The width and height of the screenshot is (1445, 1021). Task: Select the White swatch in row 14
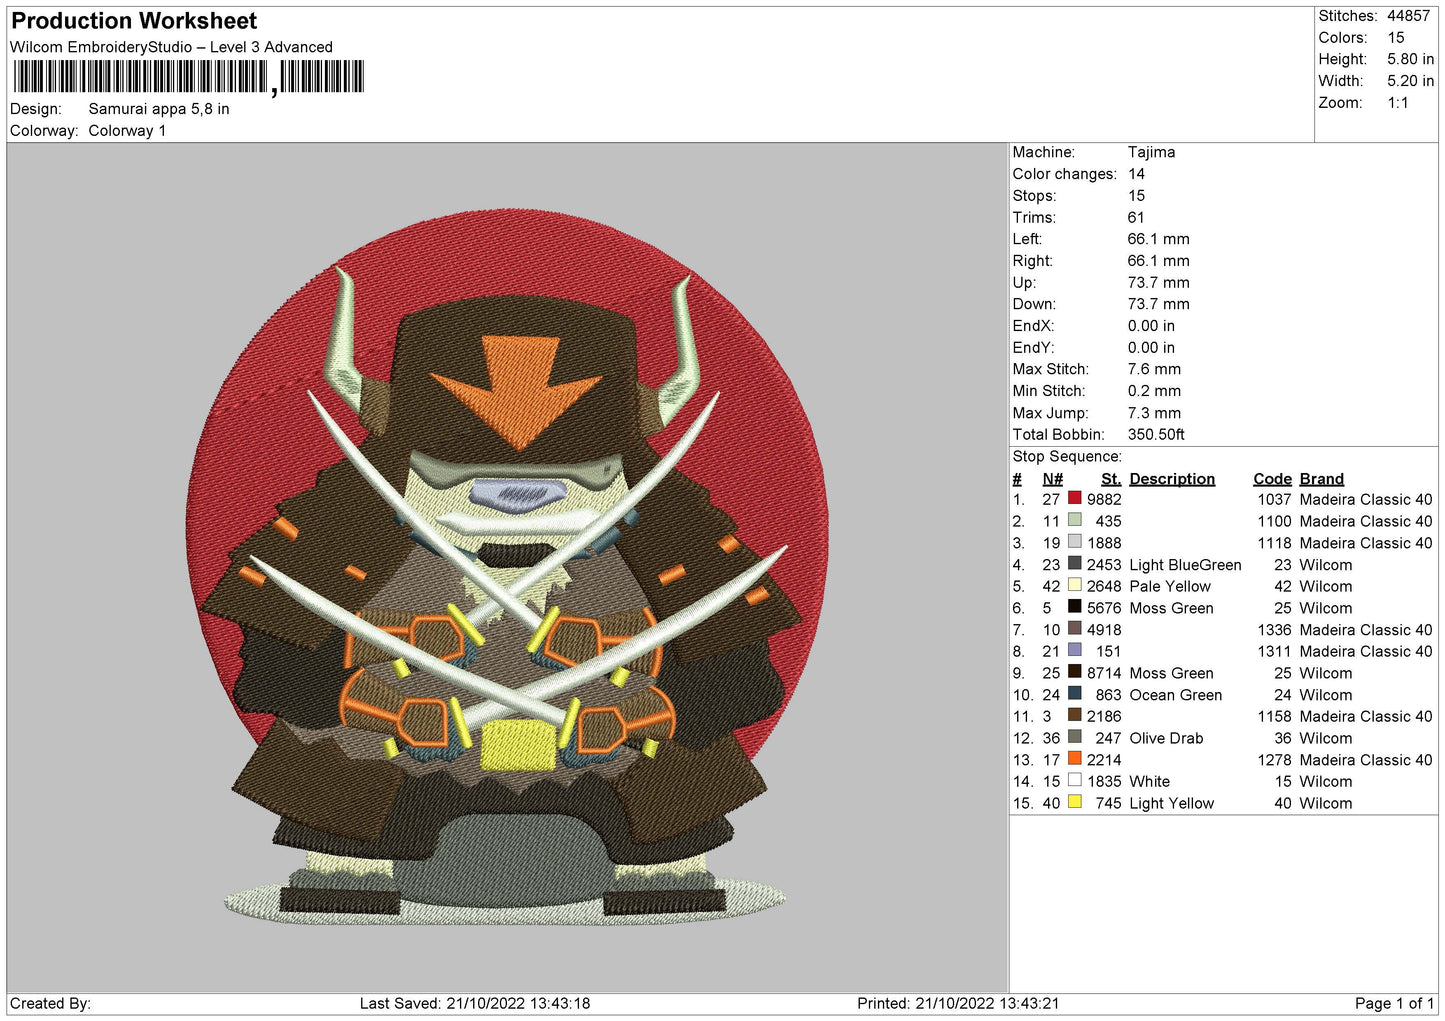[1075, 780]
